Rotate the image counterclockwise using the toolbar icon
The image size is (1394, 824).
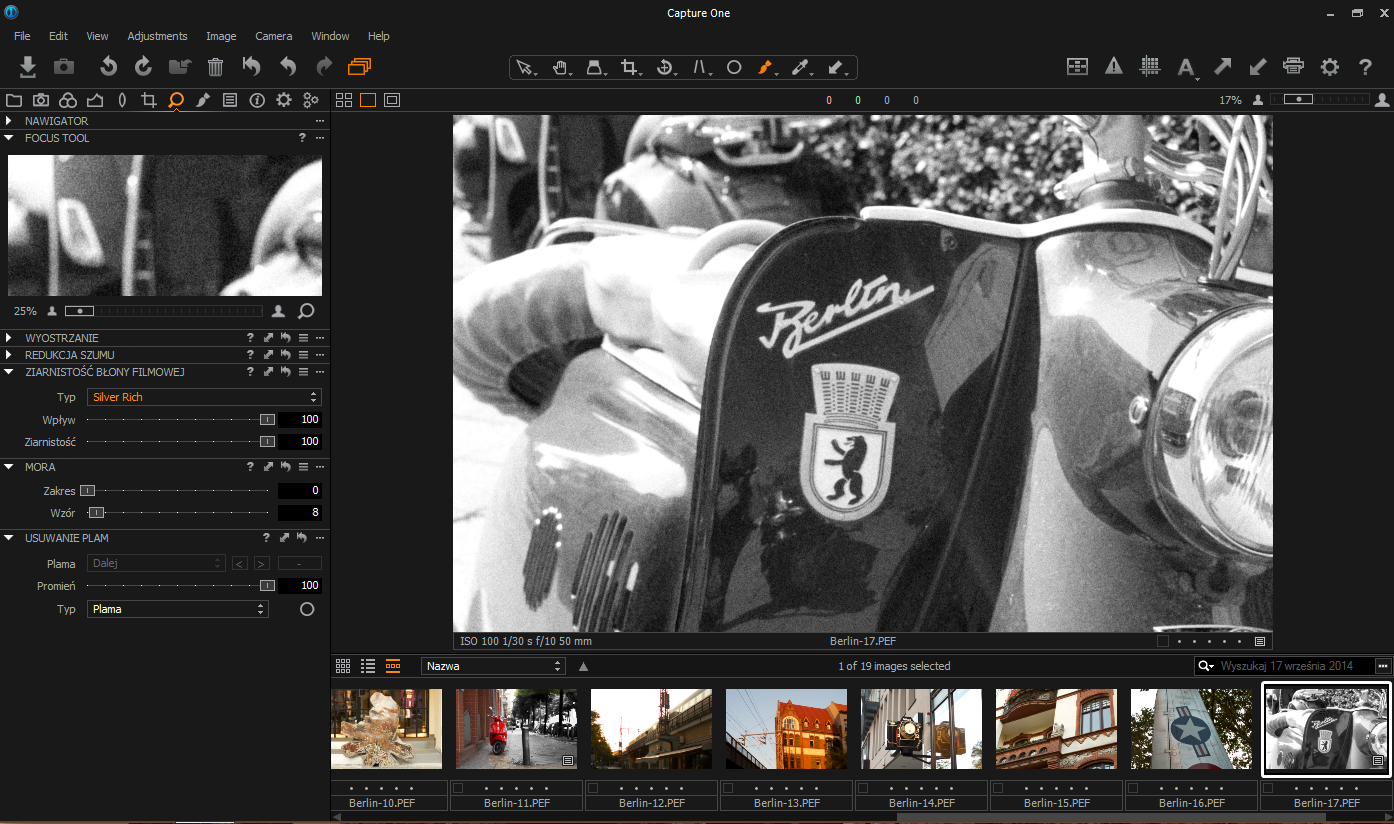coord(108,67)
